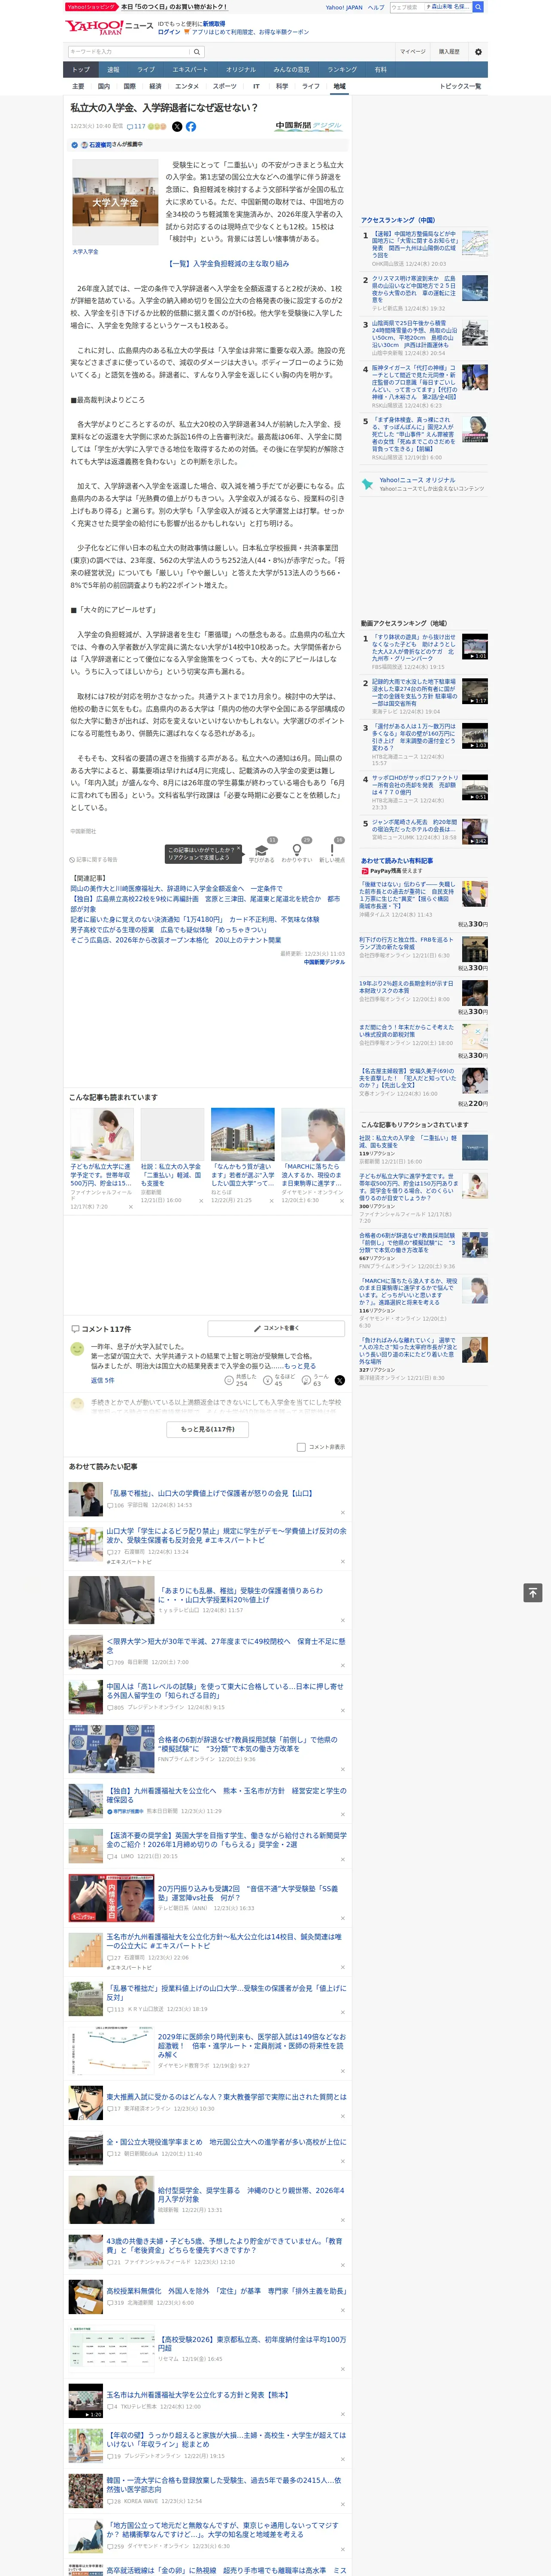
Task: Click the ログイン link
Action: click(169, 32)
